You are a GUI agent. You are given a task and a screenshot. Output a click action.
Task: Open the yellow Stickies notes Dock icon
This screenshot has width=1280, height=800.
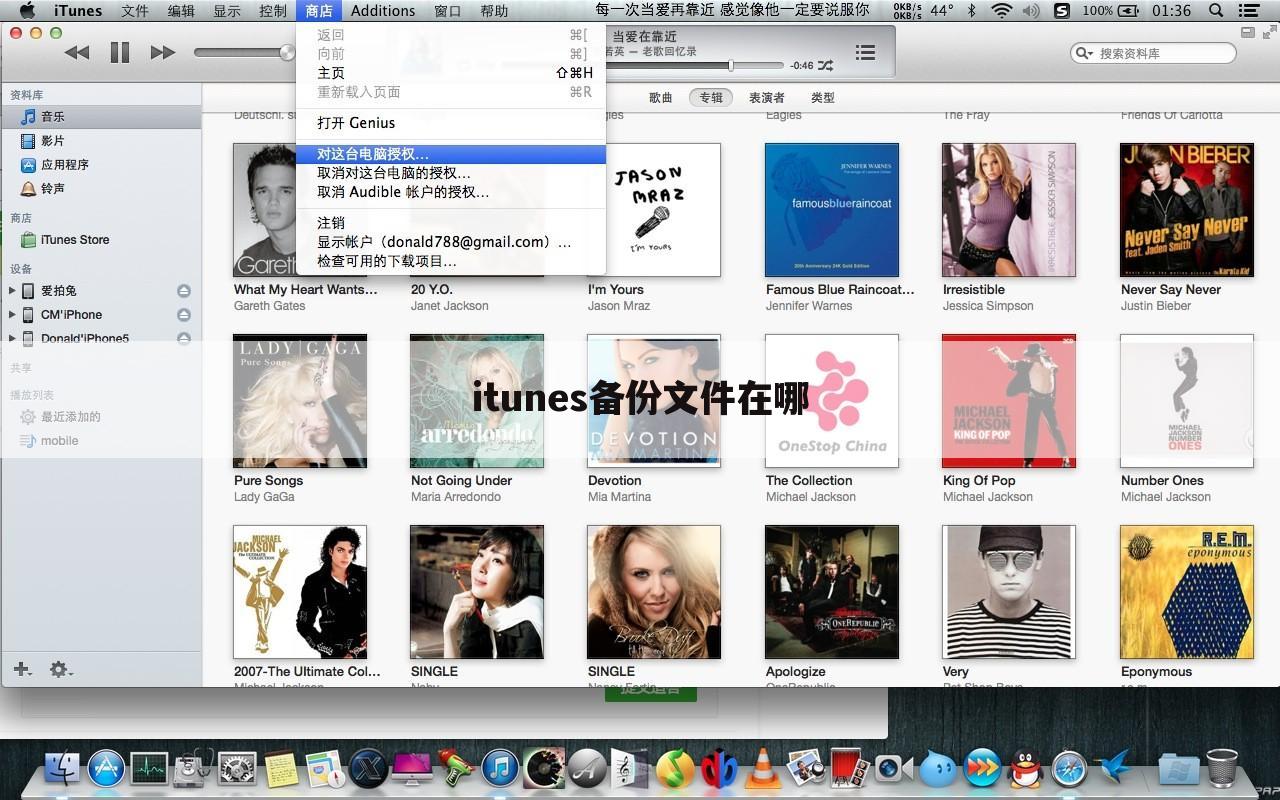pyautogui.click(x=281, y=768)
